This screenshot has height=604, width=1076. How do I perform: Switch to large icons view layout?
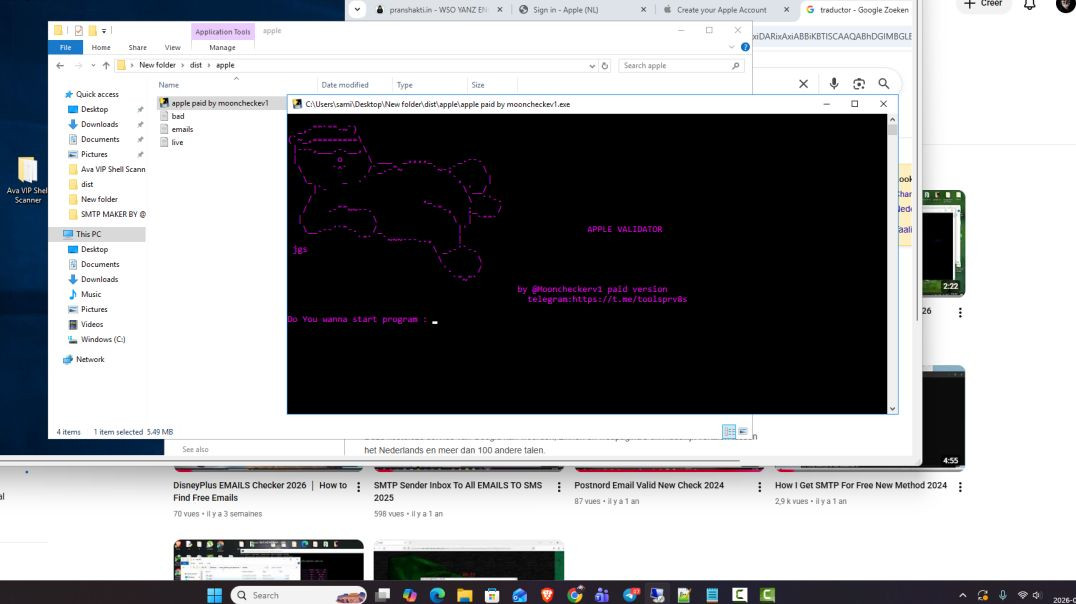coord(743,432)
